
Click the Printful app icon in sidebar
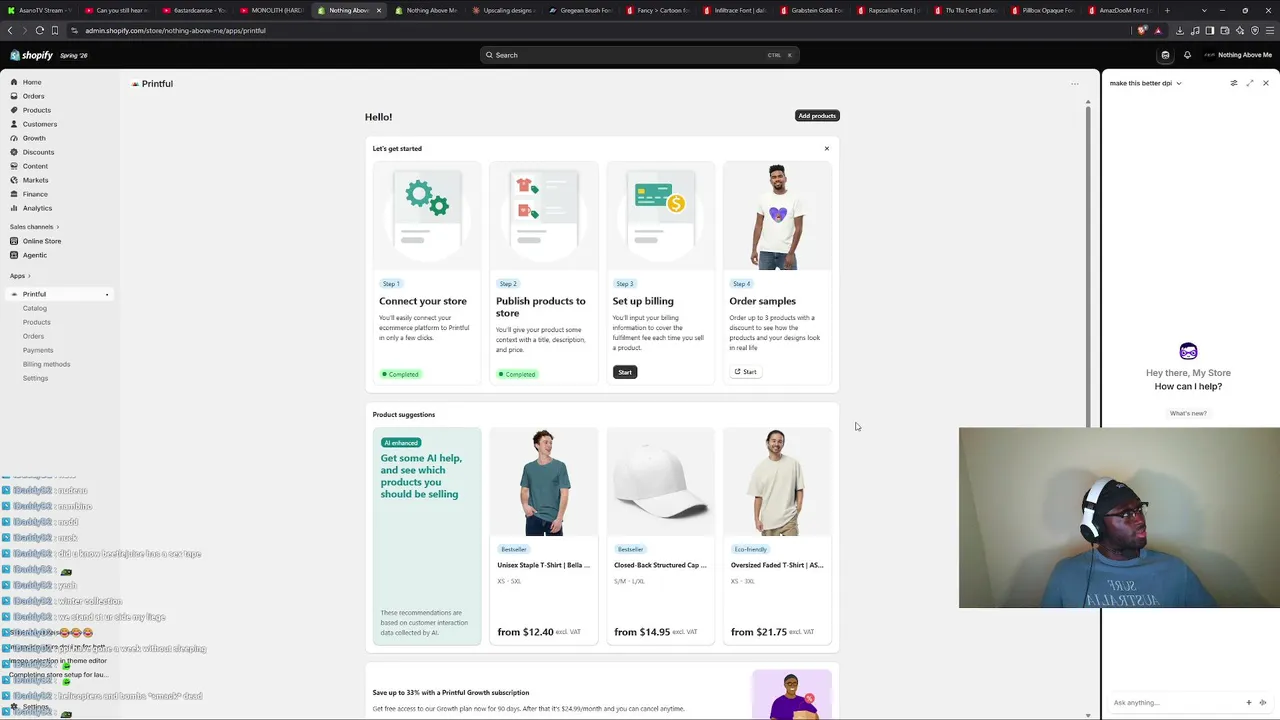tap(14, 294)
